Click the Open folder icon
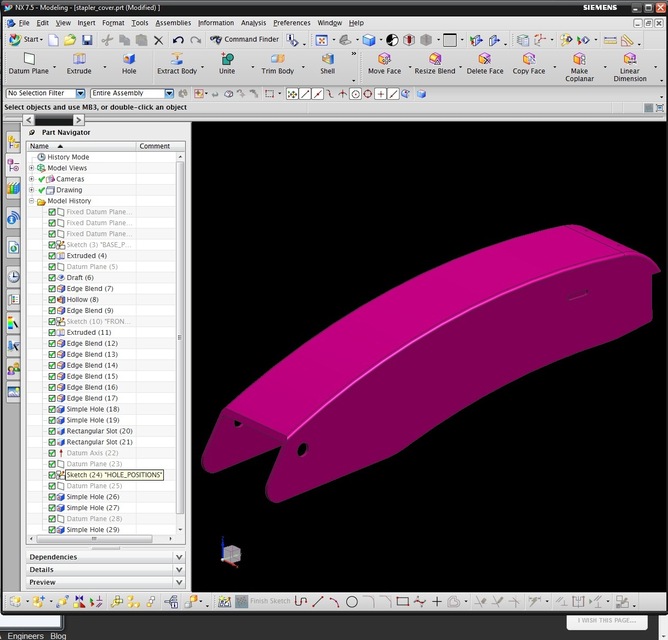Viewport: 668px width, 640px height. click(x=70, y=40)
